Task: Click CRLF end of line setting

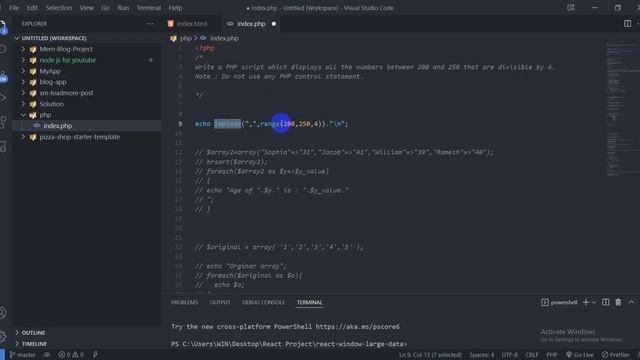Action: 531,355
